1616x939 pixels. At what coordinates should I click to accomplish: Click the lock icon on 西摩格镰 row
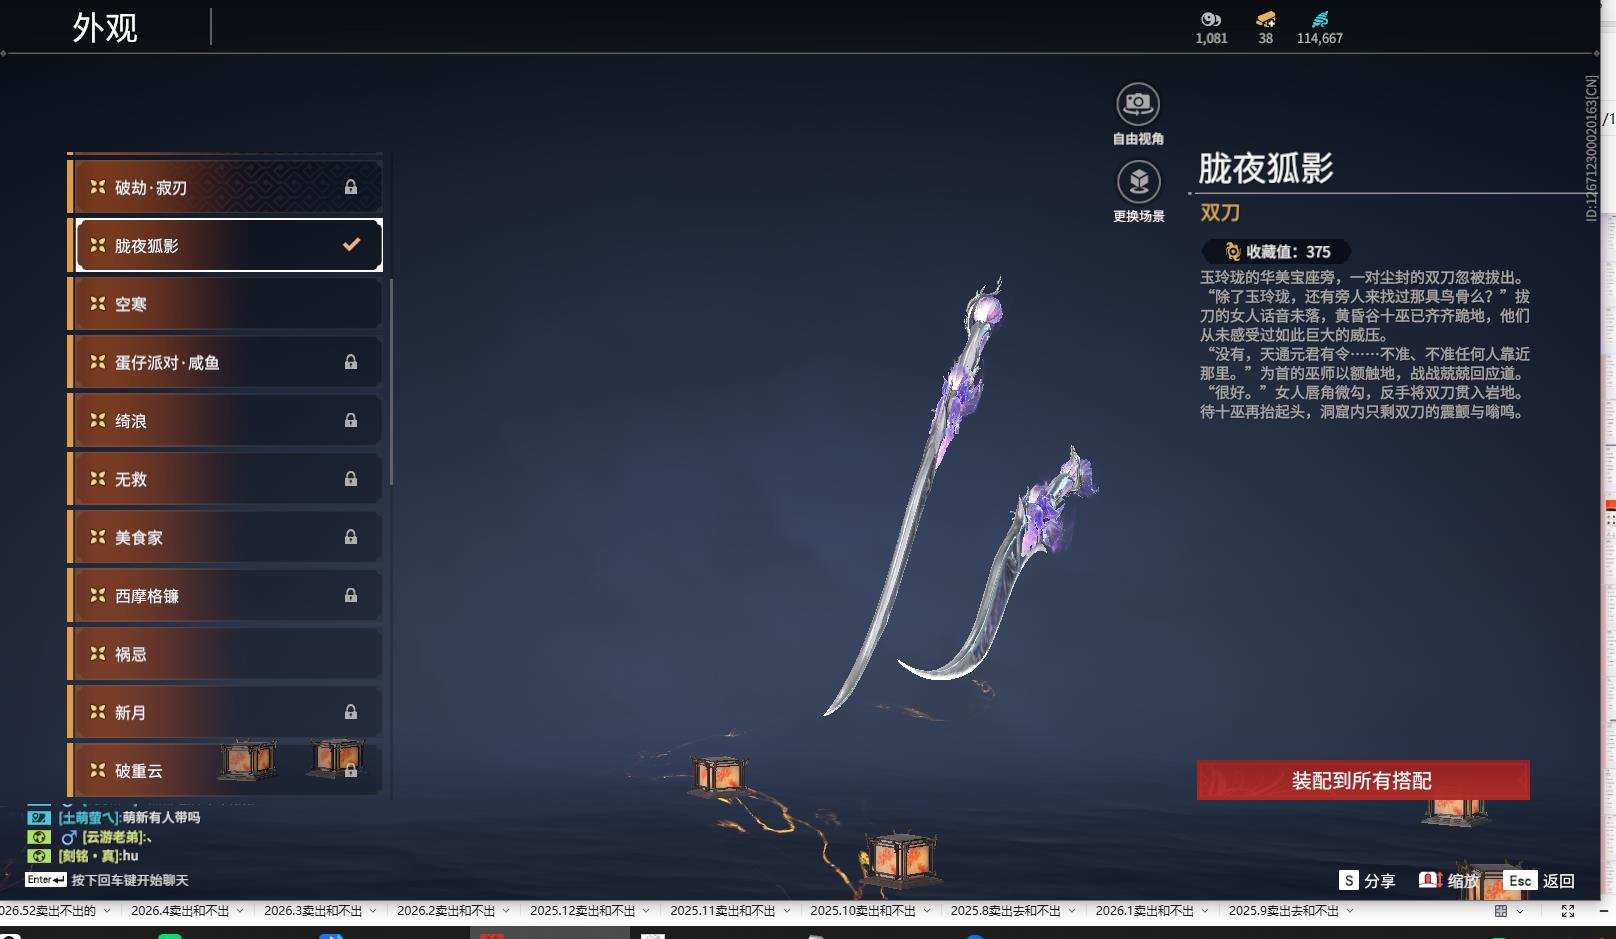(x=351, y=595)
